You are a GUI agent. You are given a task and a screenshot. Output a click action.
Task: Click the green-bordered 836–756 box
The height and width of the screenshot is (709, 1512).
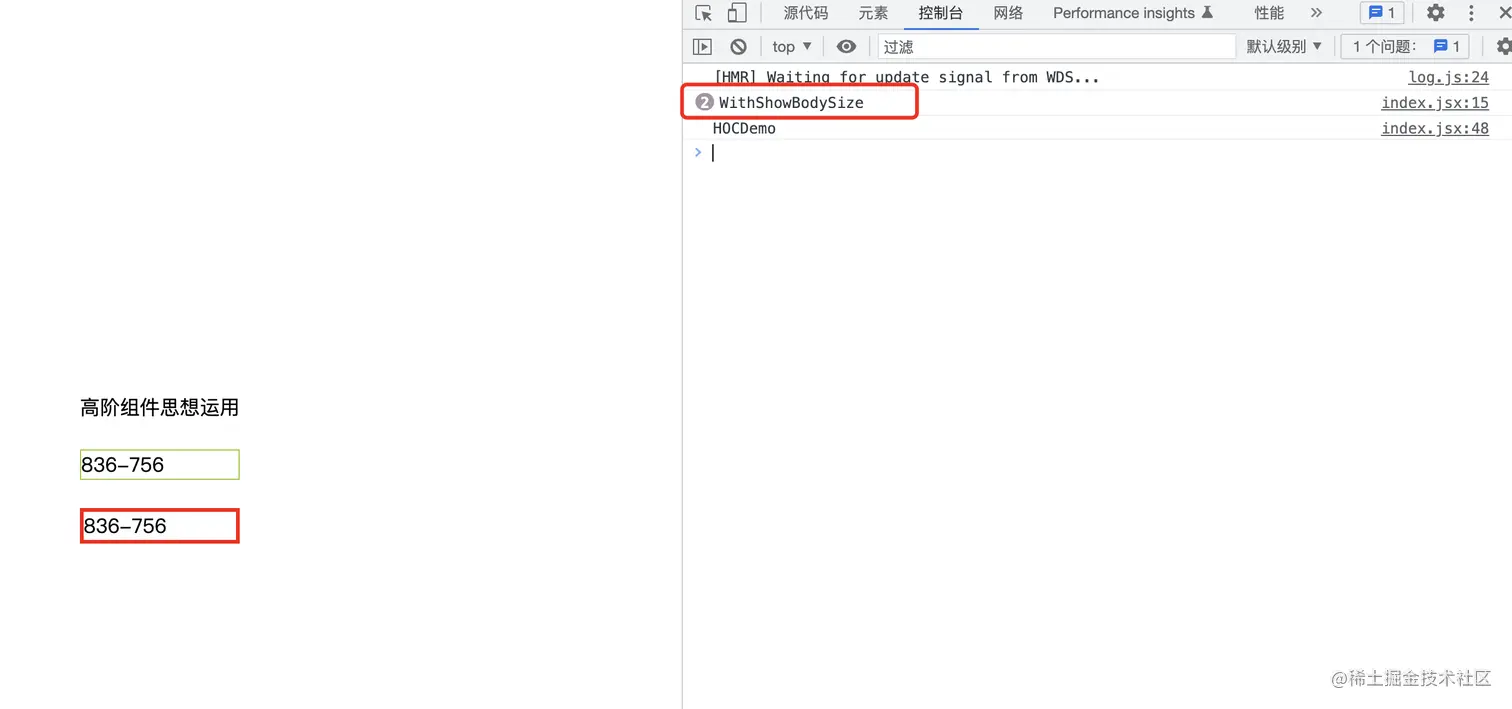point(160,465)
